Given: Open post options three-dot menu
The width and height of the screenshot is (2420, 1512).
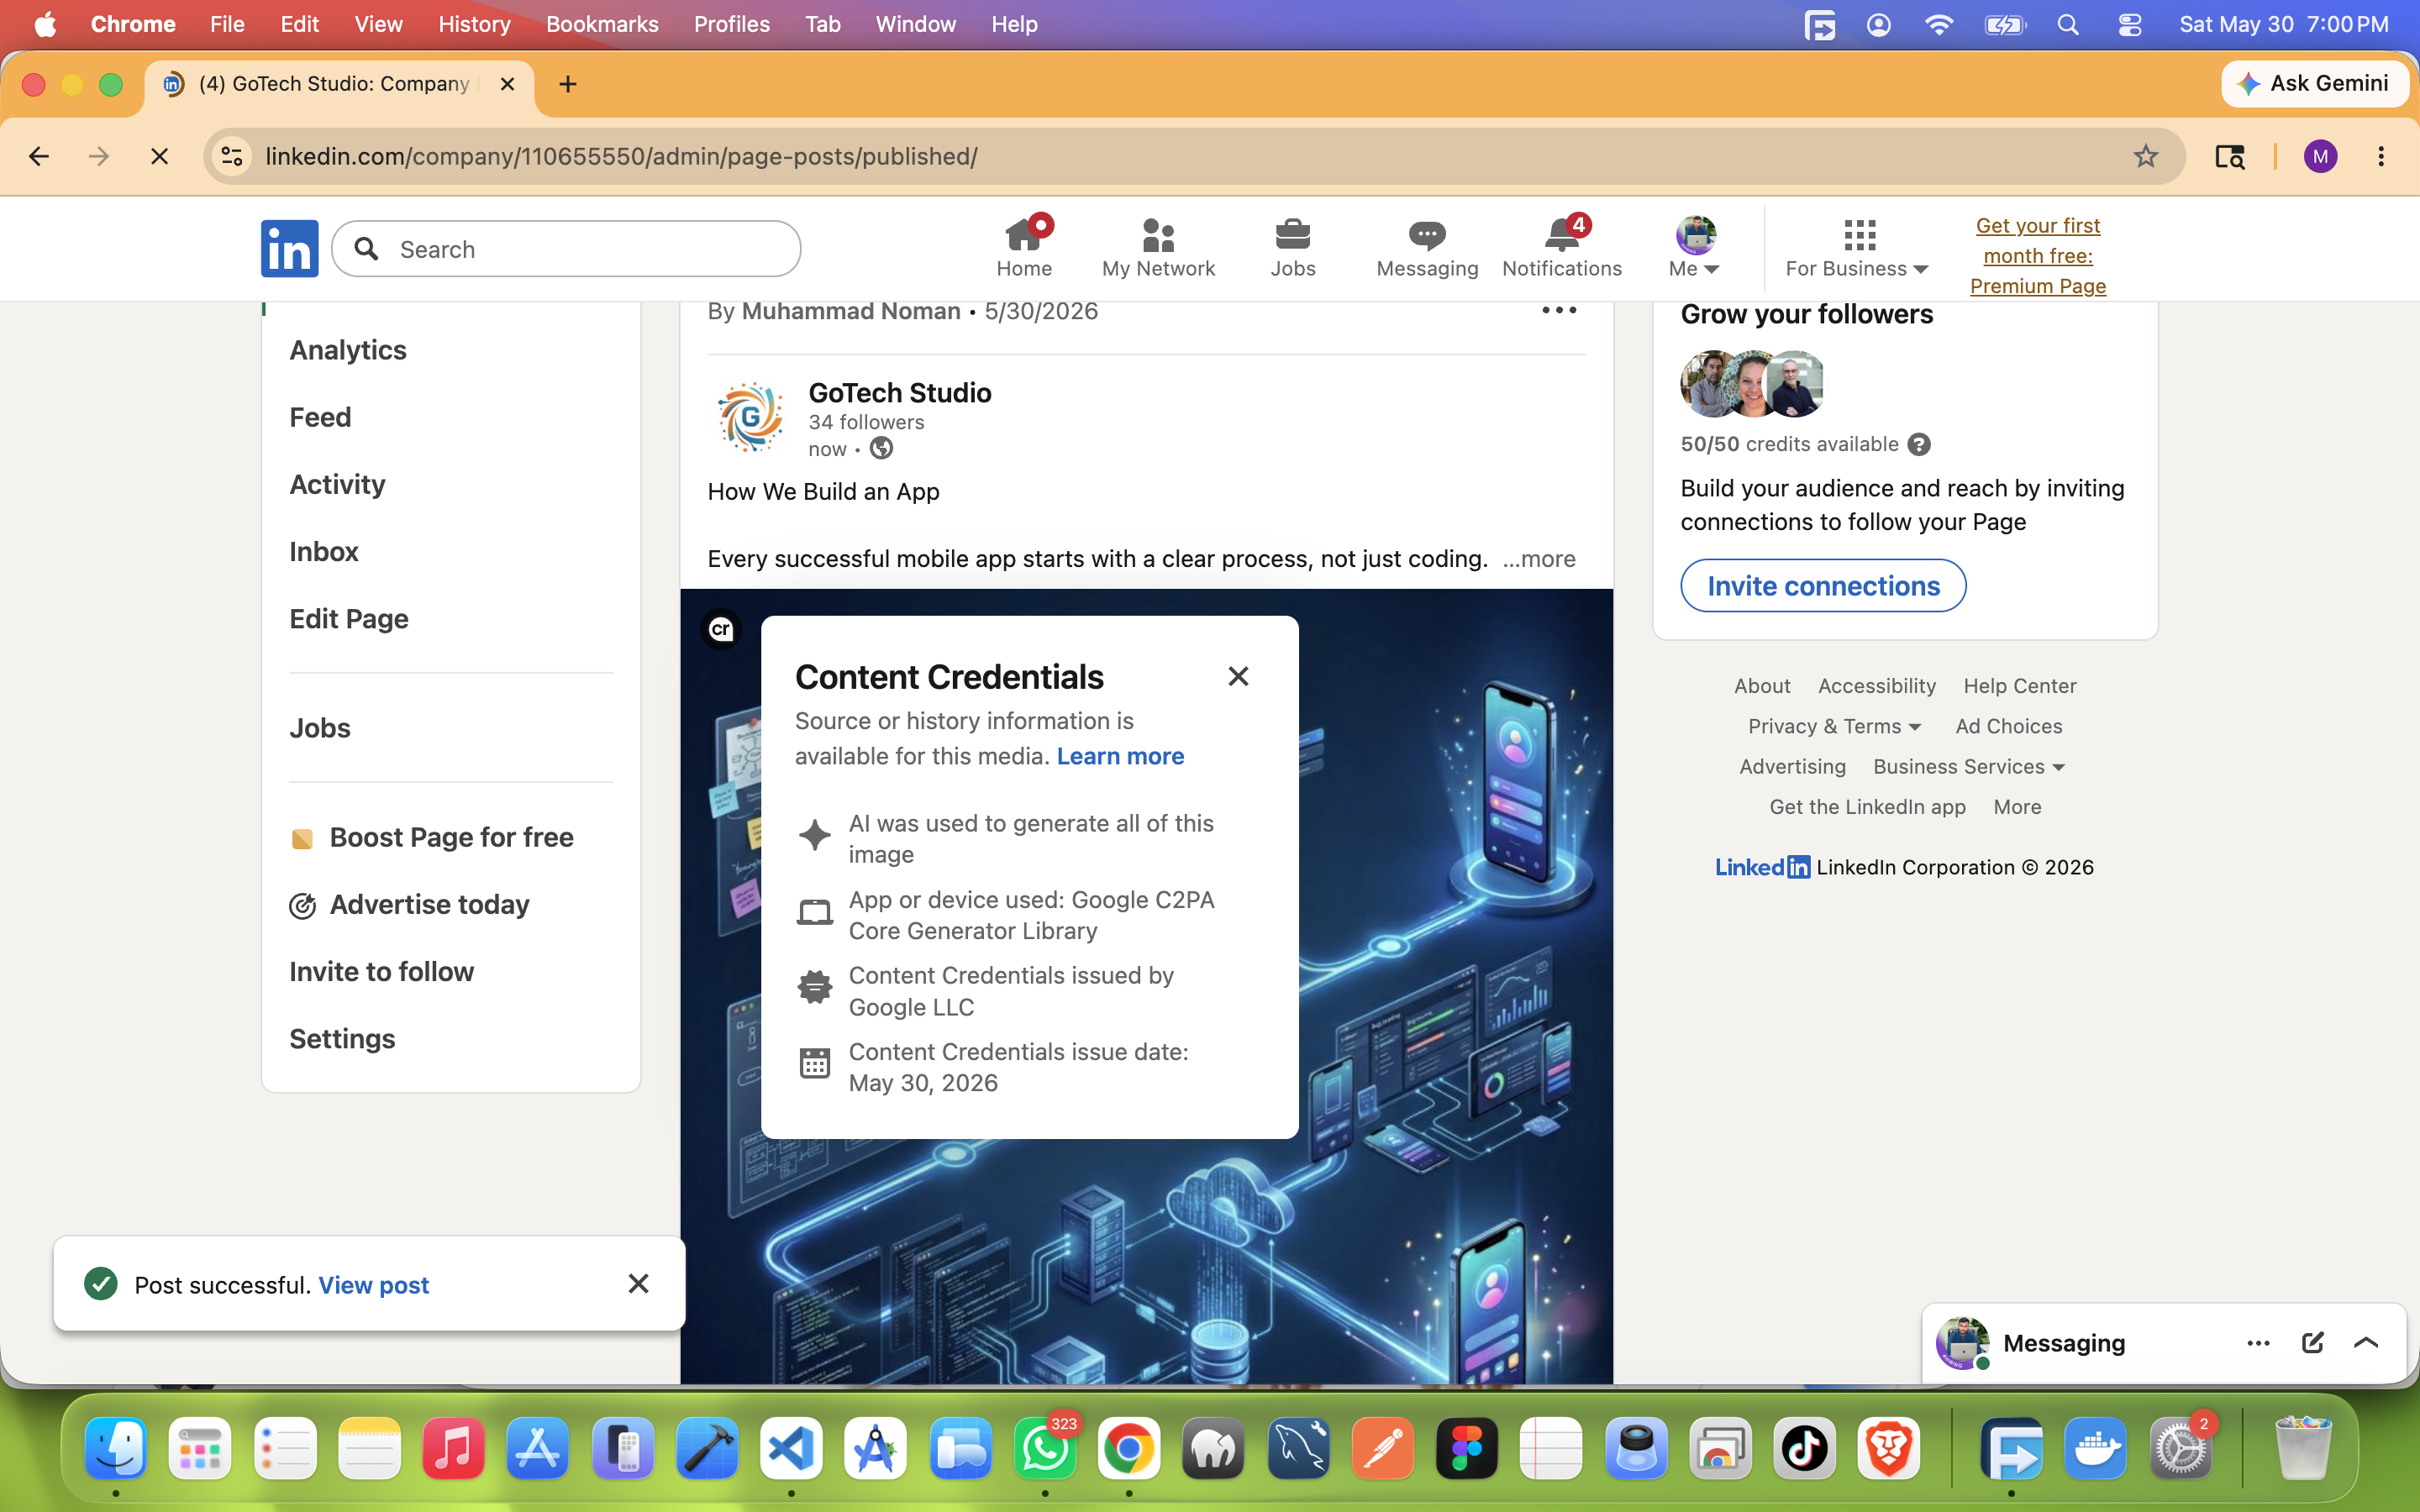Looking at the screenshot, I should pos(1559,310).
